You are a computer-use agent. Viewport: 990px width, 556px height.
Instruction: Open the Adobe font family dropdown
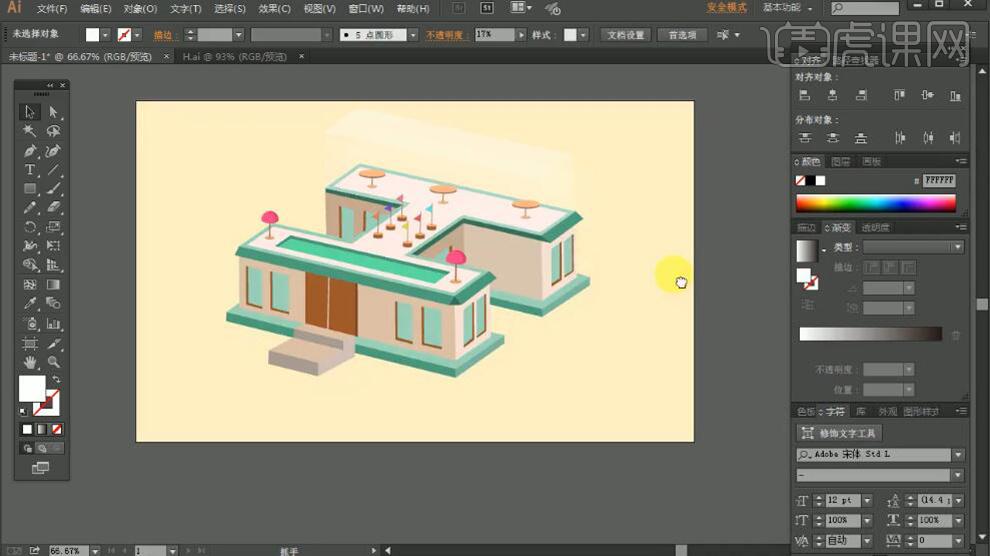[958, 454]
